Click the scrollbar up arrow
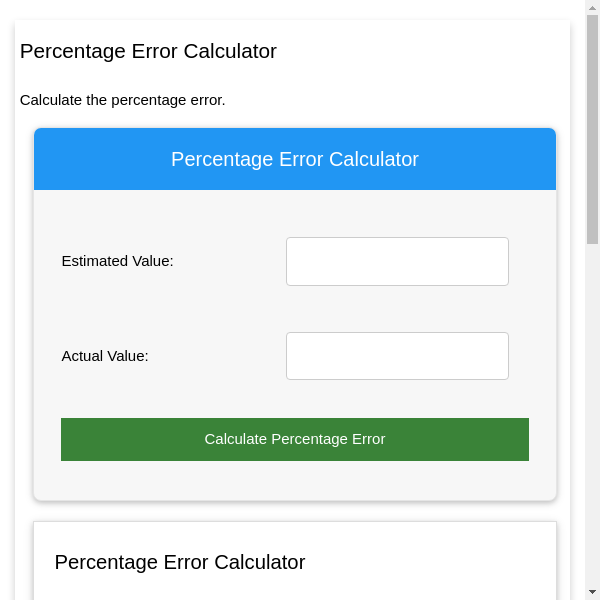The image size is (600, 600). tap(592, 7)
